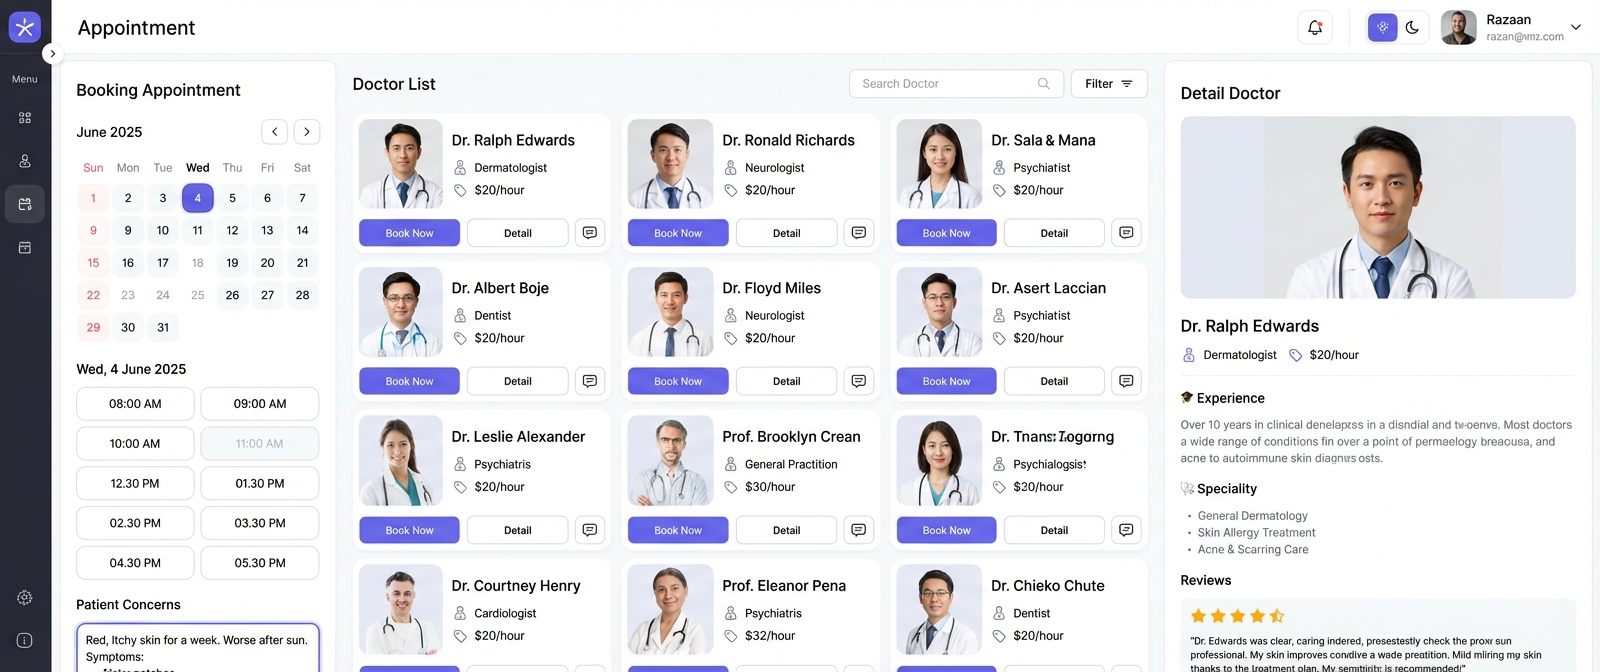Image resolution: width=1600 pixels, height=672 pixels.
Task: Expand the sidebar with arrow button
Action: click(52, 54)
